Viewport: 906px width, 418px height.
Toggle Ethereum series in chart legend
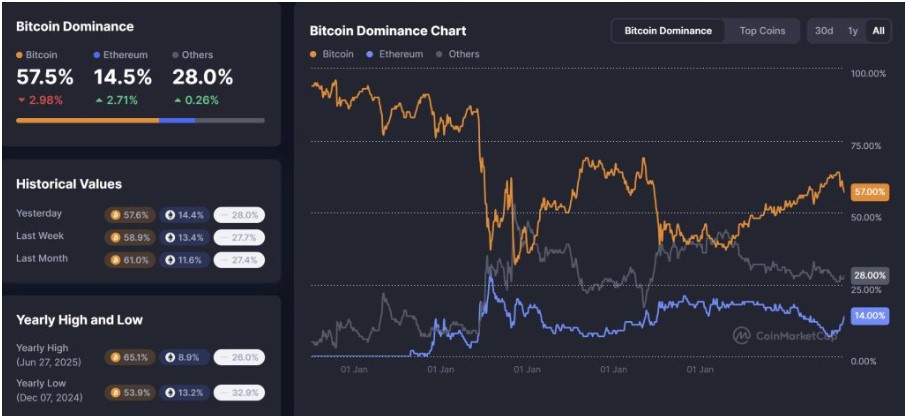395,54
